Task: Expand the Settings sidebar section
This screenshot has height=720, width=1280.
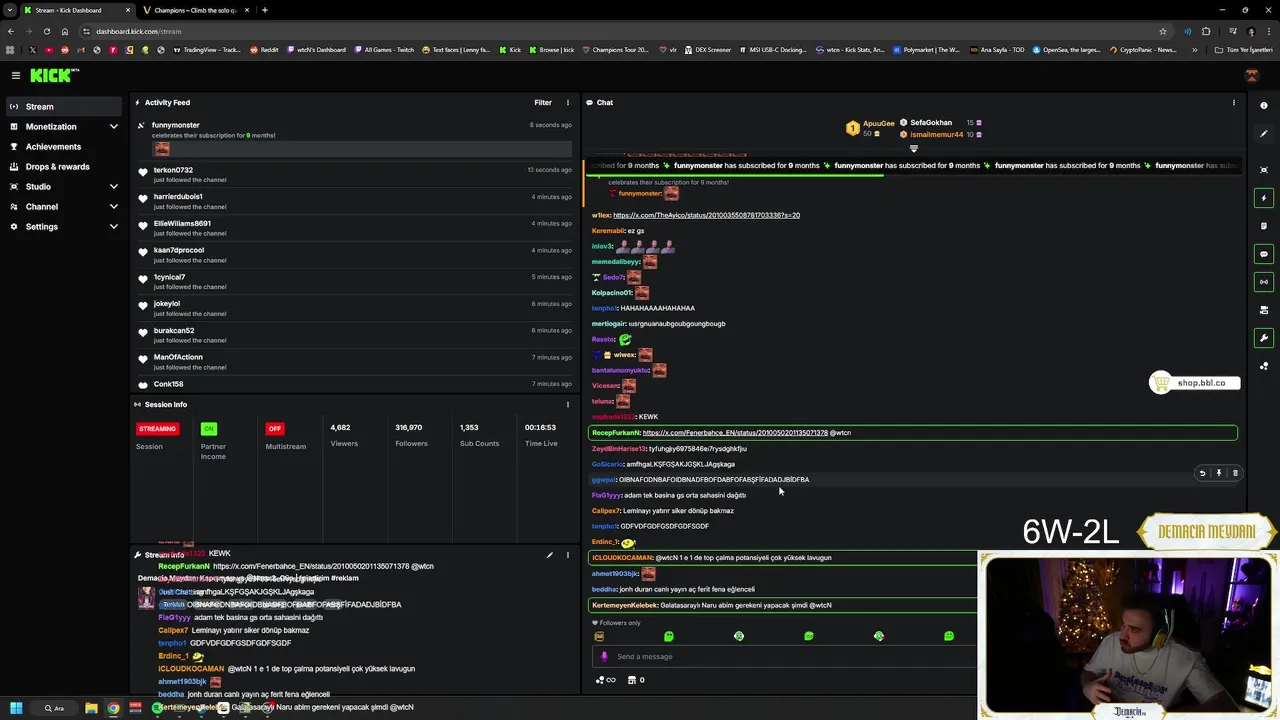Action: pyautogui.click(x=113, y=227)
